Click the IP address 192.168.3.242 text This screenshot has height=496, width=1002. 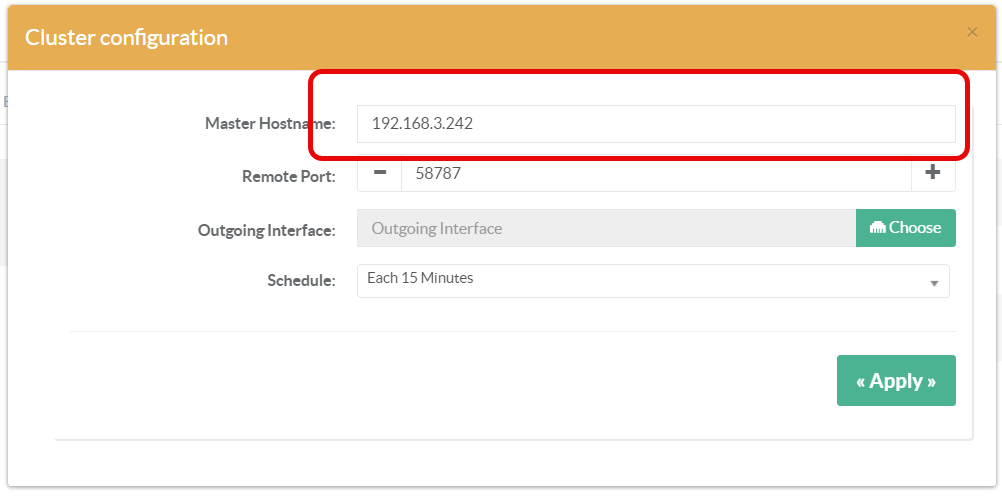point(422,124)
